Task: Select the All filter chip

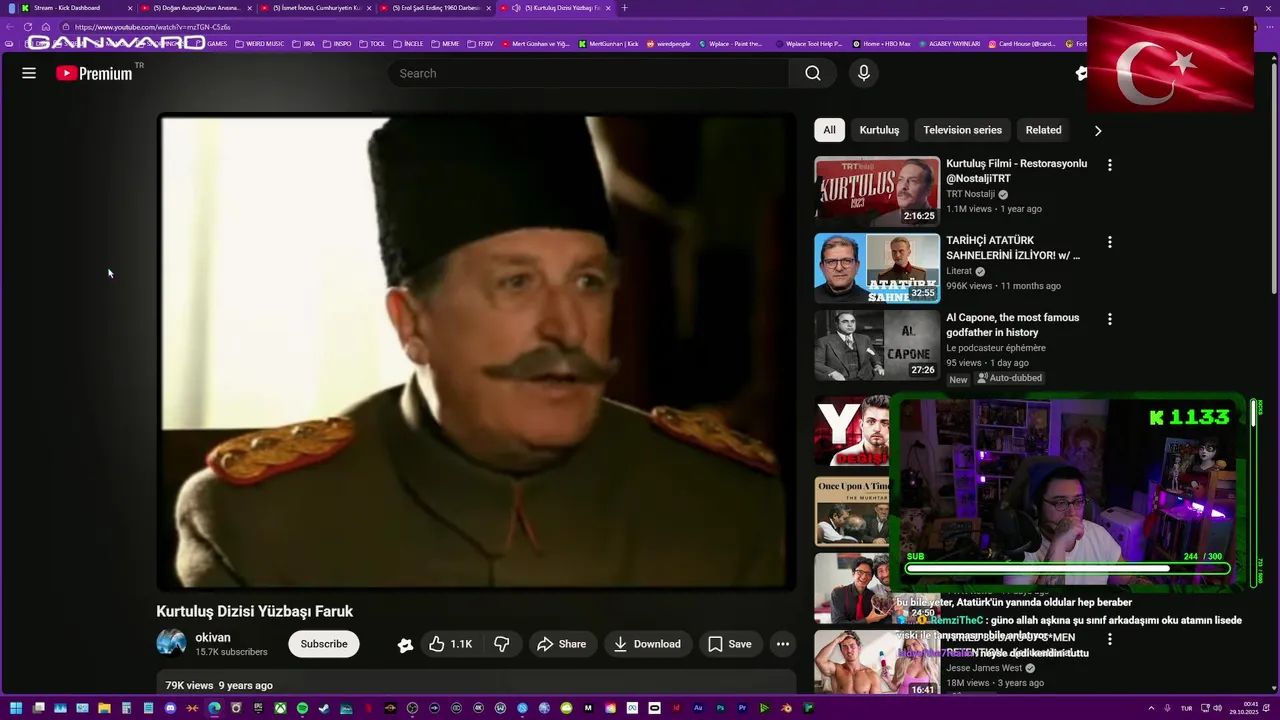Action: [829, 130]
